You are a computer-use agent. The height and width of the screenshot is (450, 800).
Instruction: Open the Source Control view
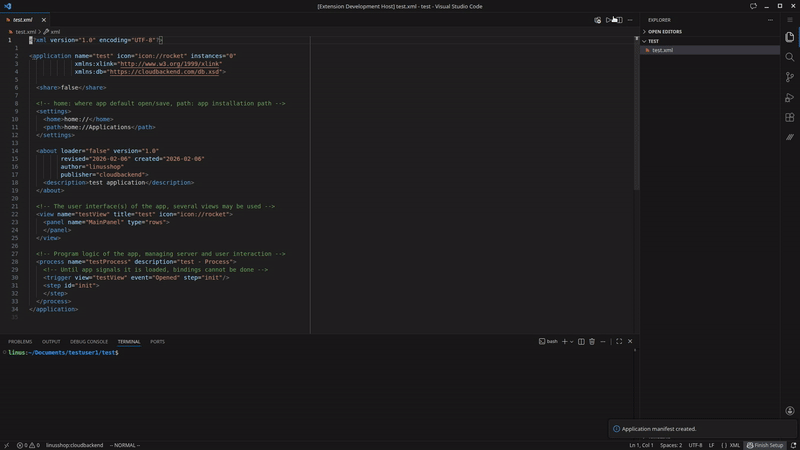[790, 77]
